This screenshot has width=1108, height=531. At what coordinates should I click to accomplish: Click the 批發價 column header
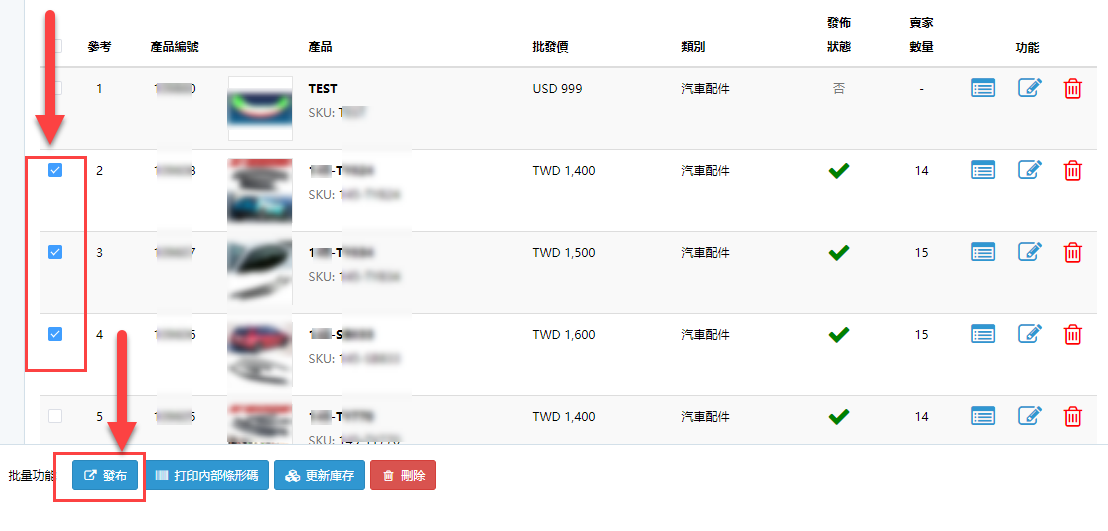550,47
